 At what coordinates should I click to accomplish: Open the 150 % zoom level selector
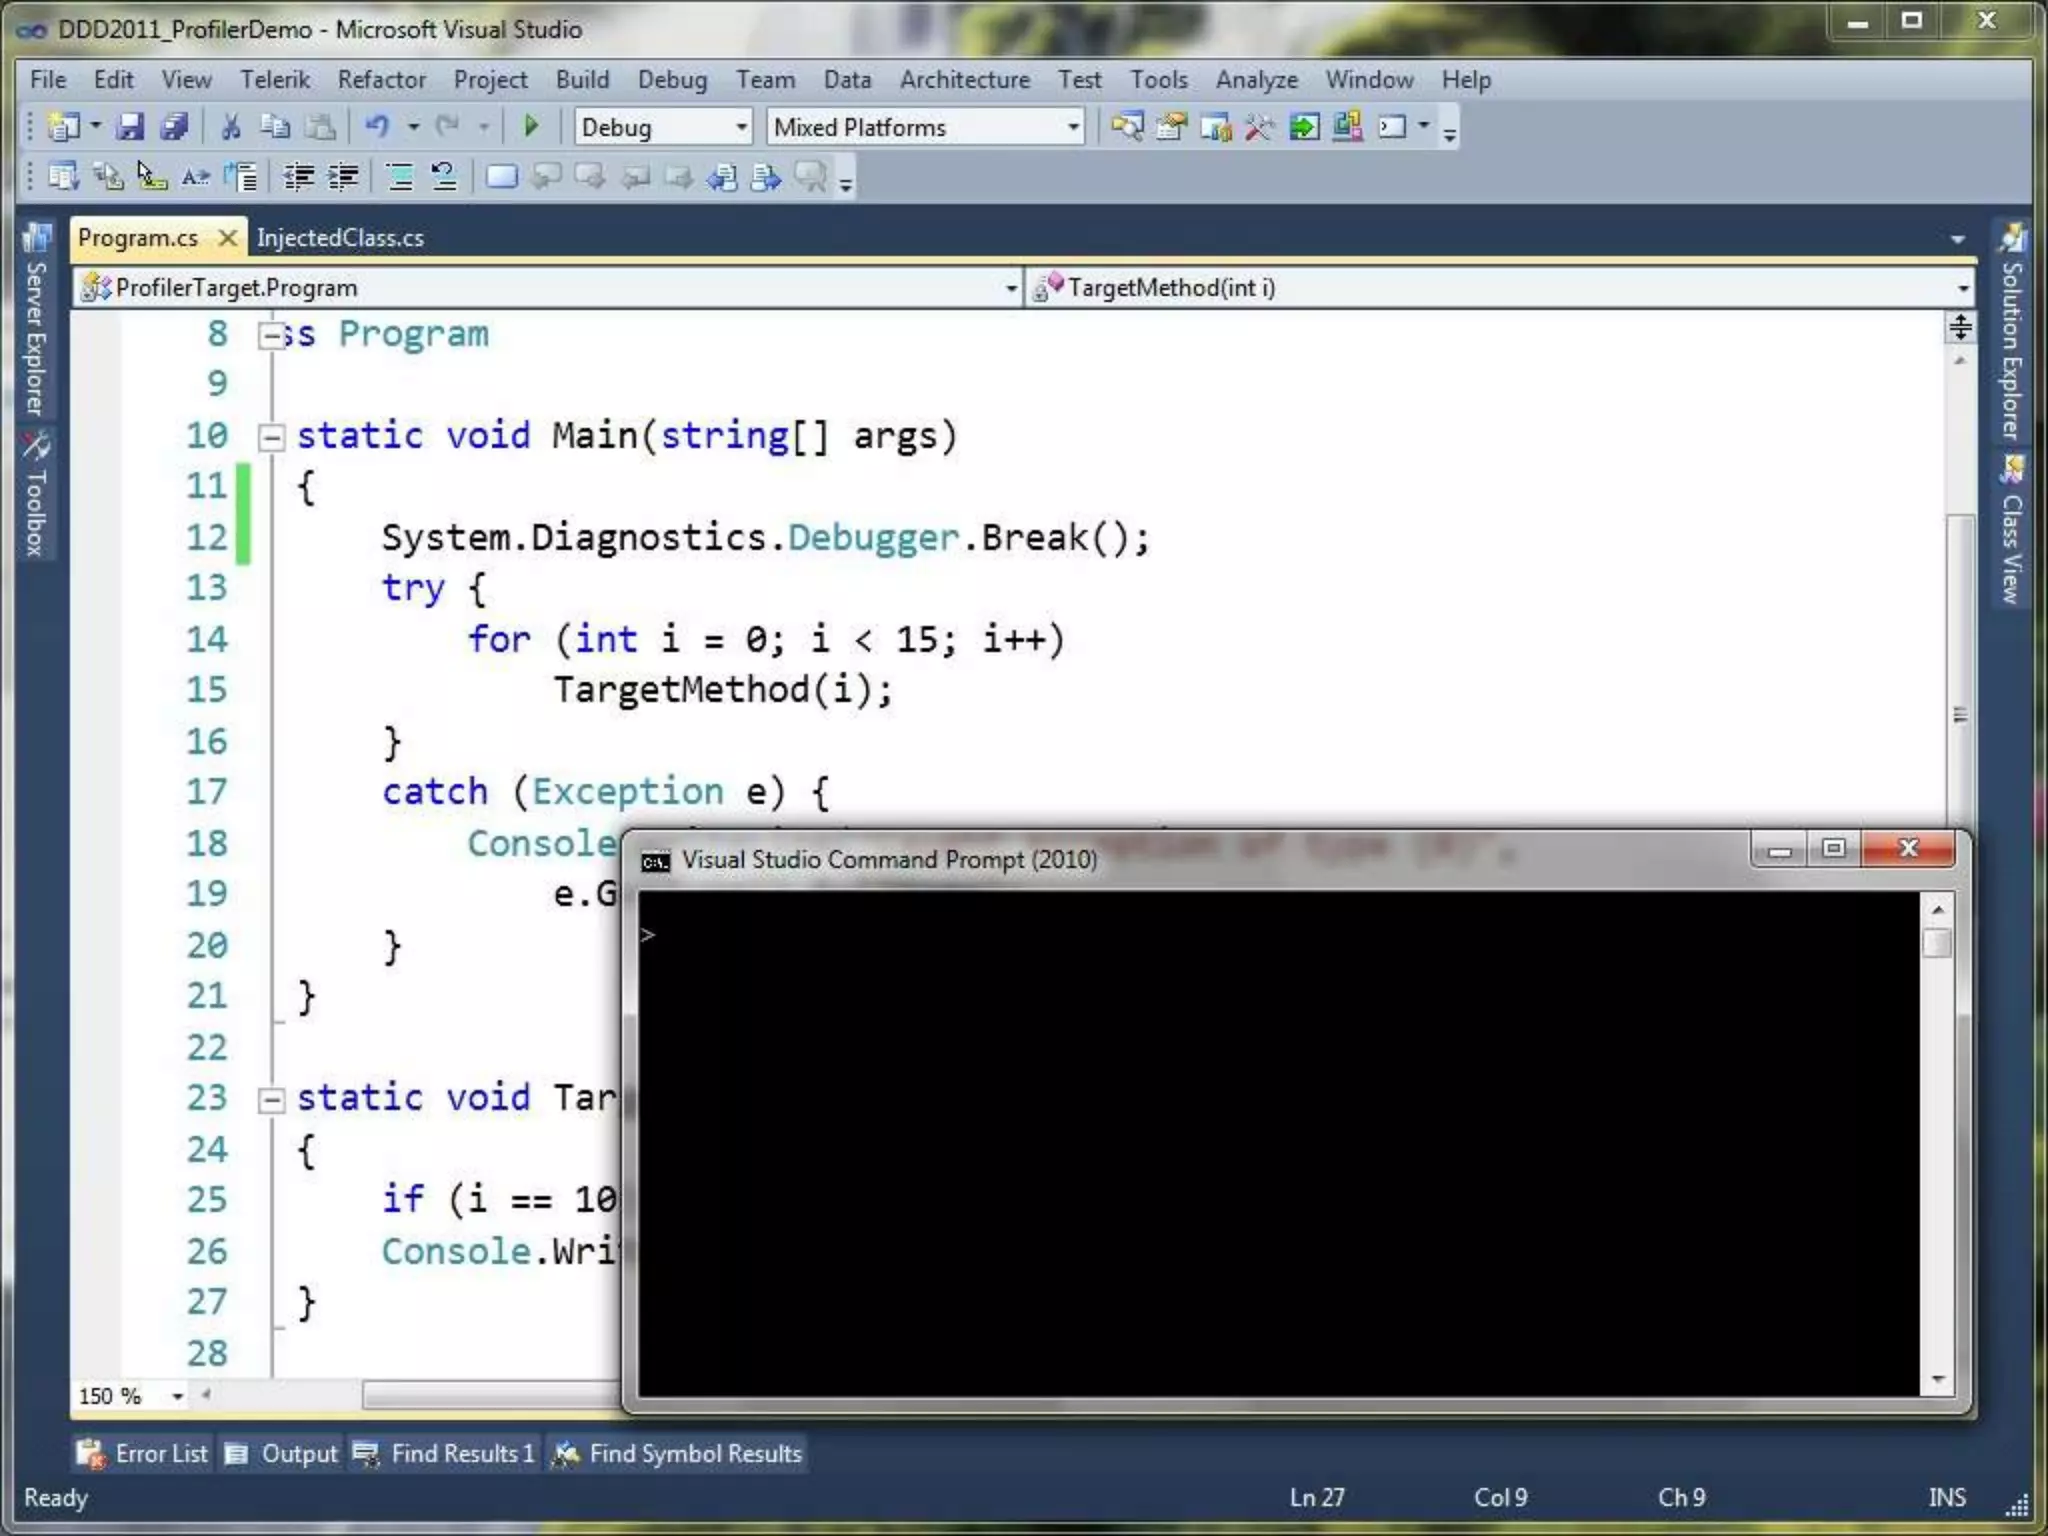(177, 1396)
